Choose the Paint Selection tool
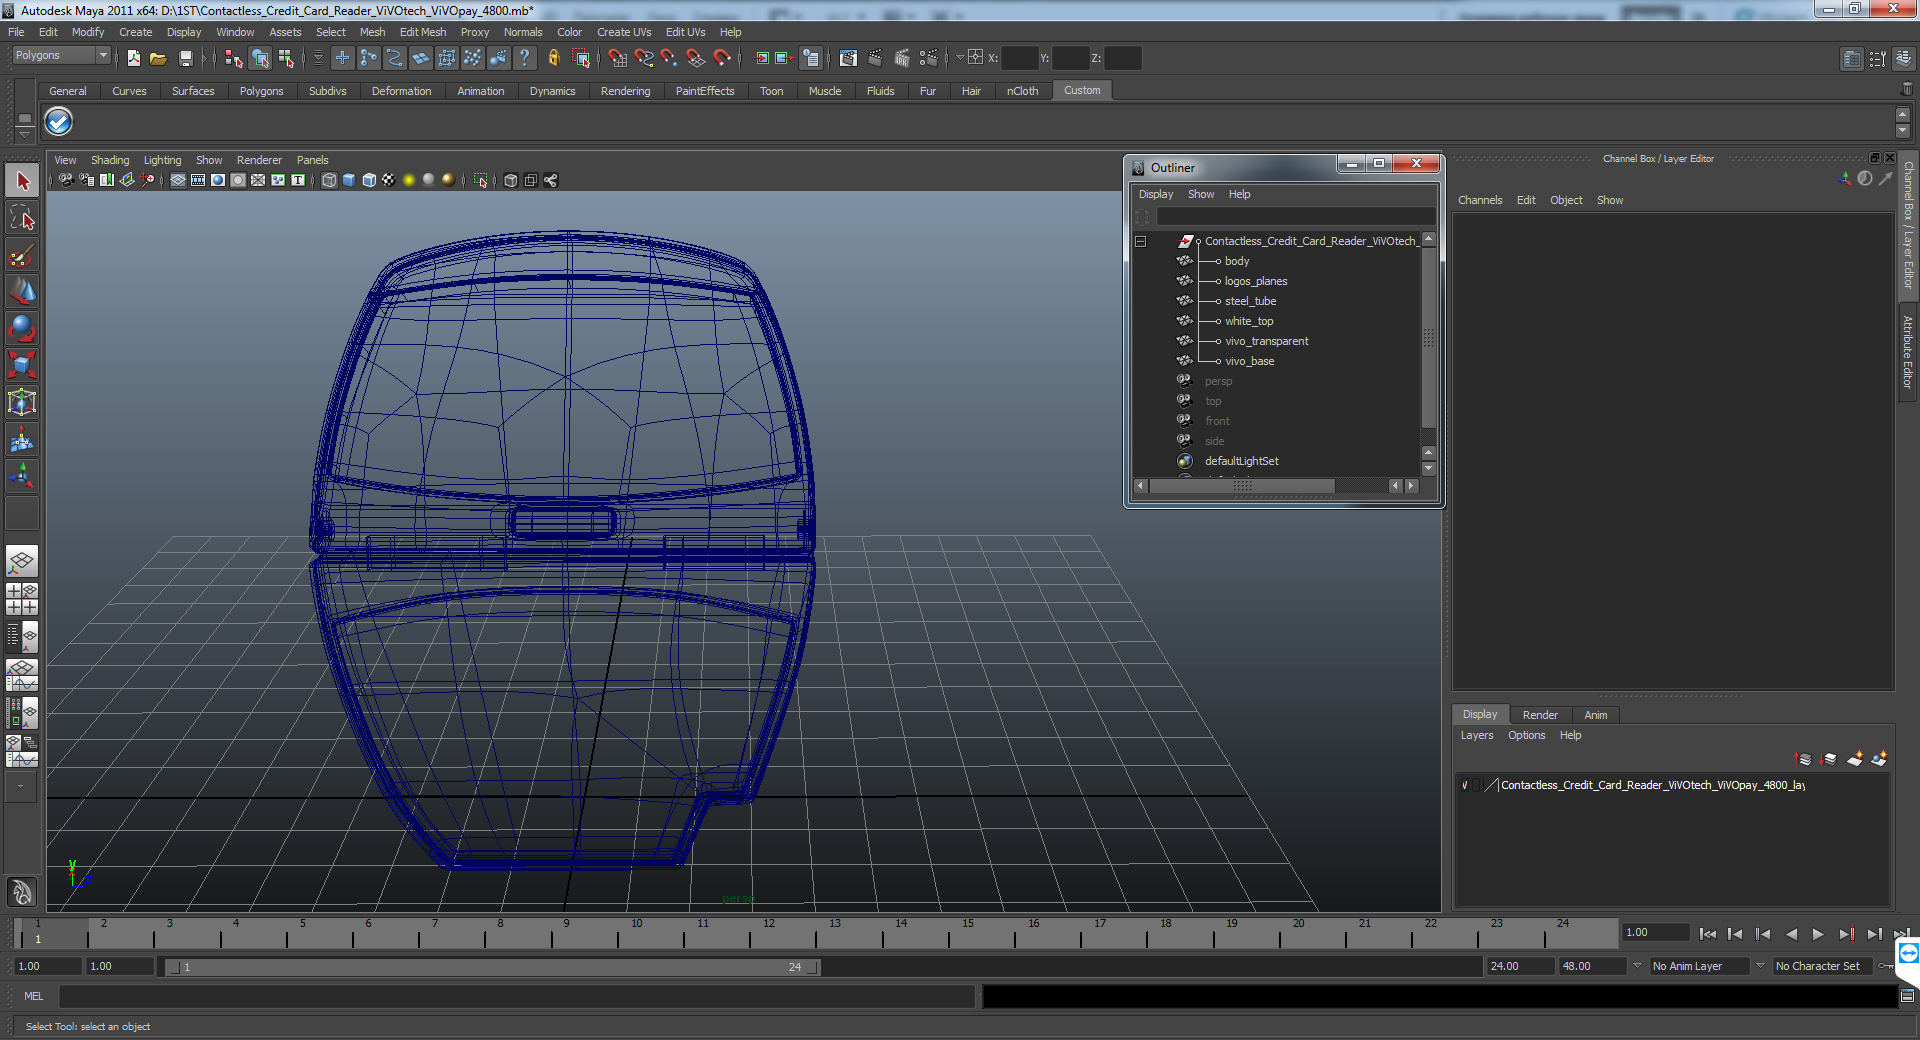Viewport: 1920px width, 1040px height. pyautogui.click(x=22, y=255)
